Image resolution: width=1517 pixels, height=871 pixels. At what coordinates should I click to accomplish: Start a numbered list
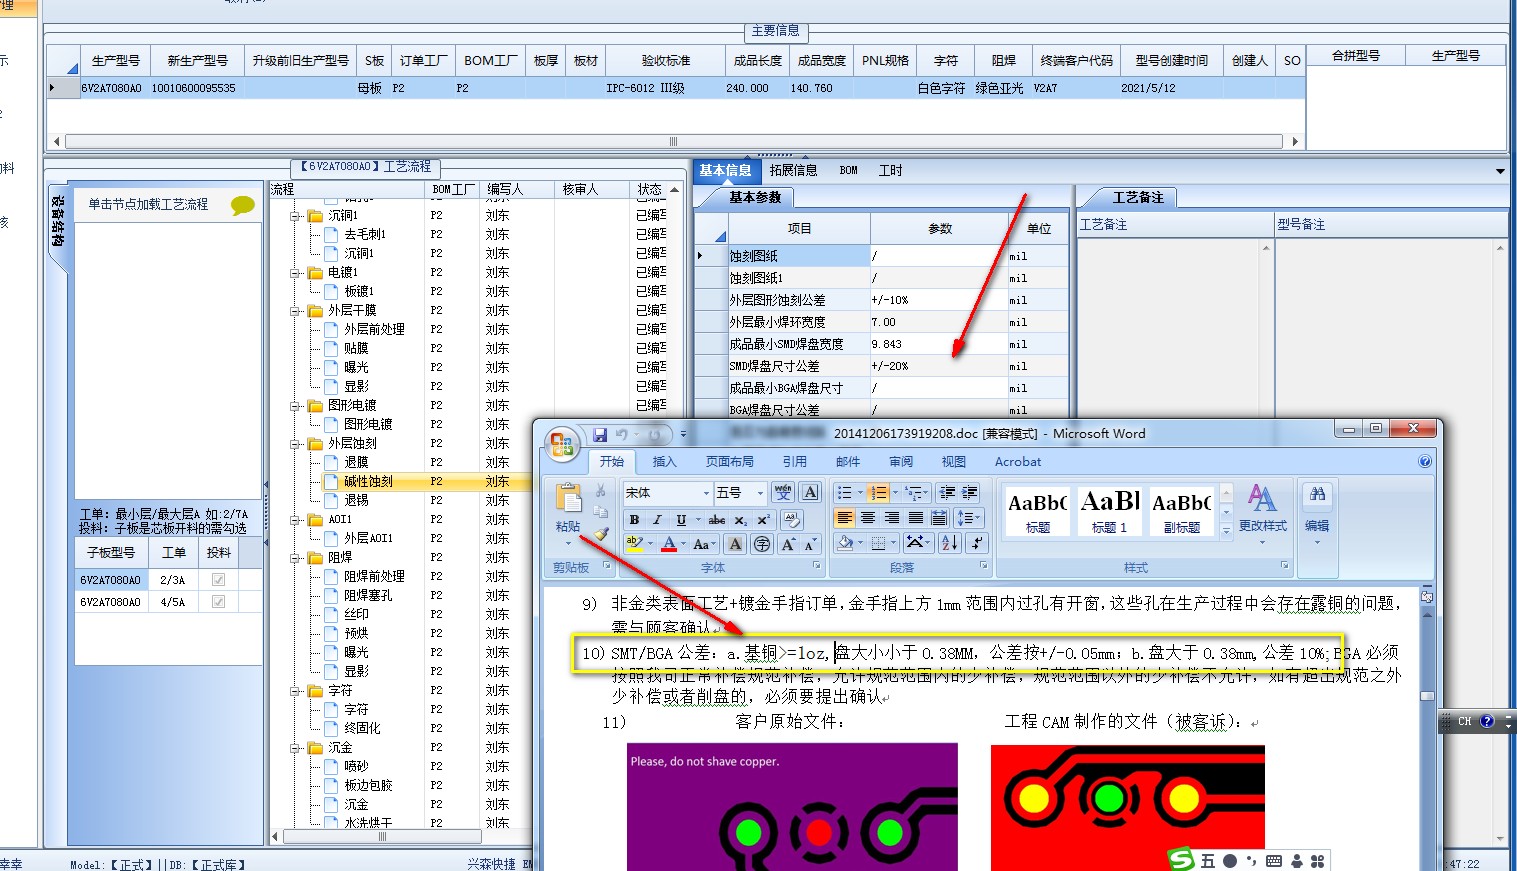878,492
